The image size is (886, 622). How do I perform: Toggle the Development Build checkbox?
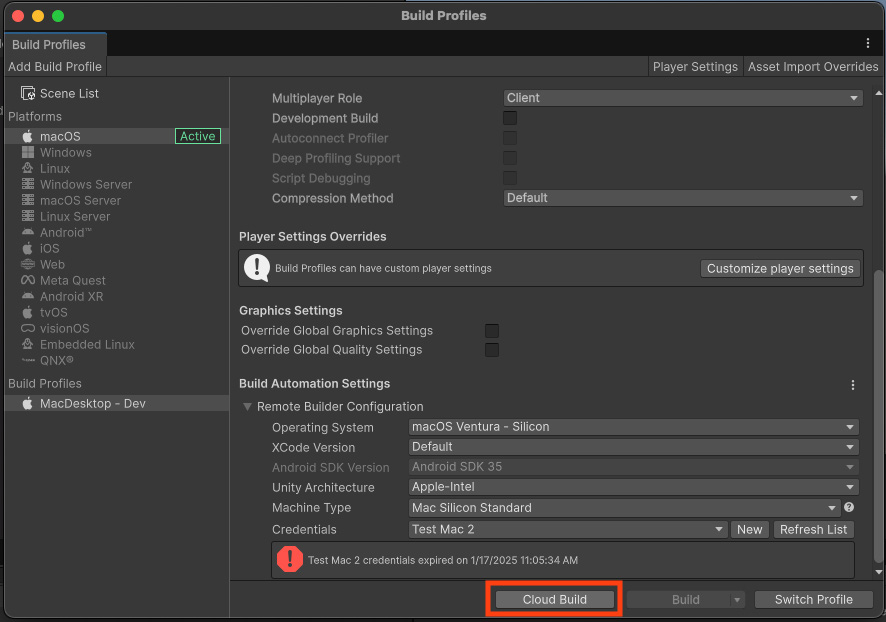(510, 118)
